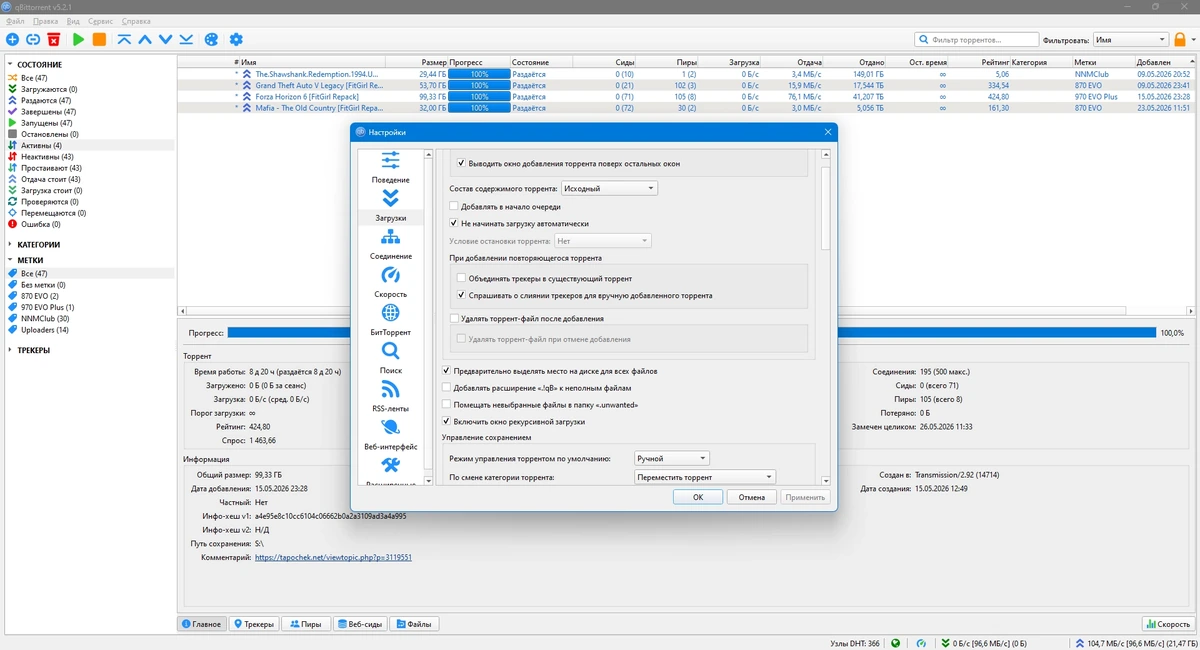The image size is (1200, 650).
Task: Select the Загрузки section in settings dialog
Action: 390,205
